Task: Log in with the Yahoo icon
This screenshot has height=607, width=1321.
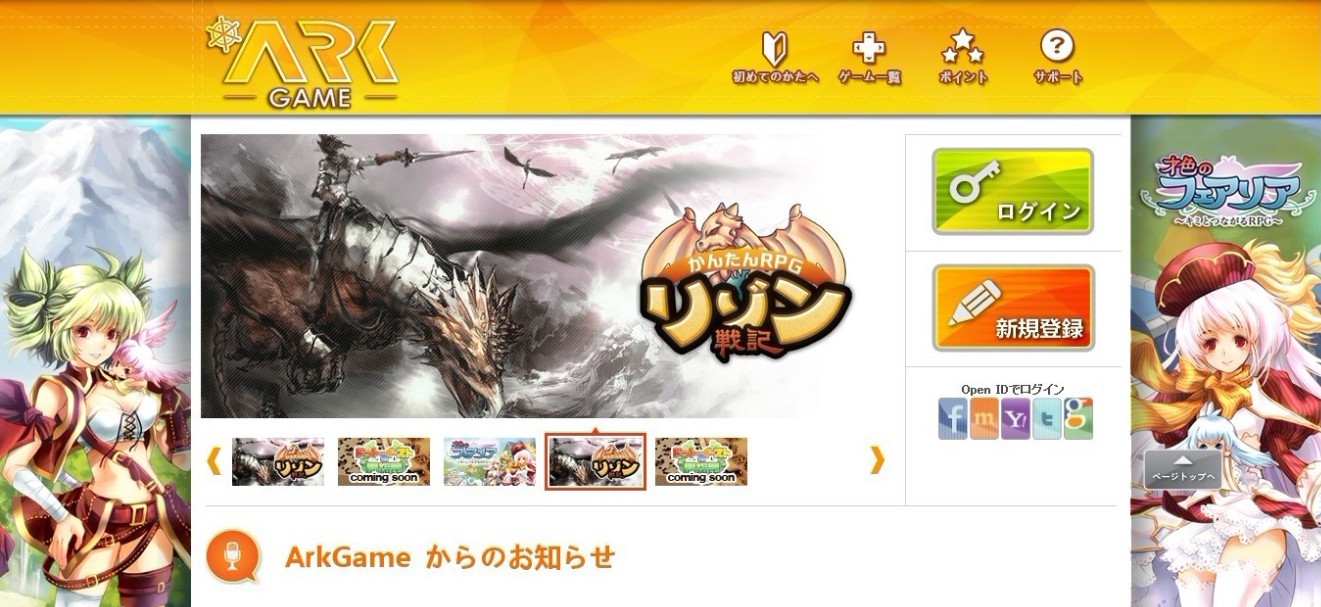Action: [x=1015, y=418]
